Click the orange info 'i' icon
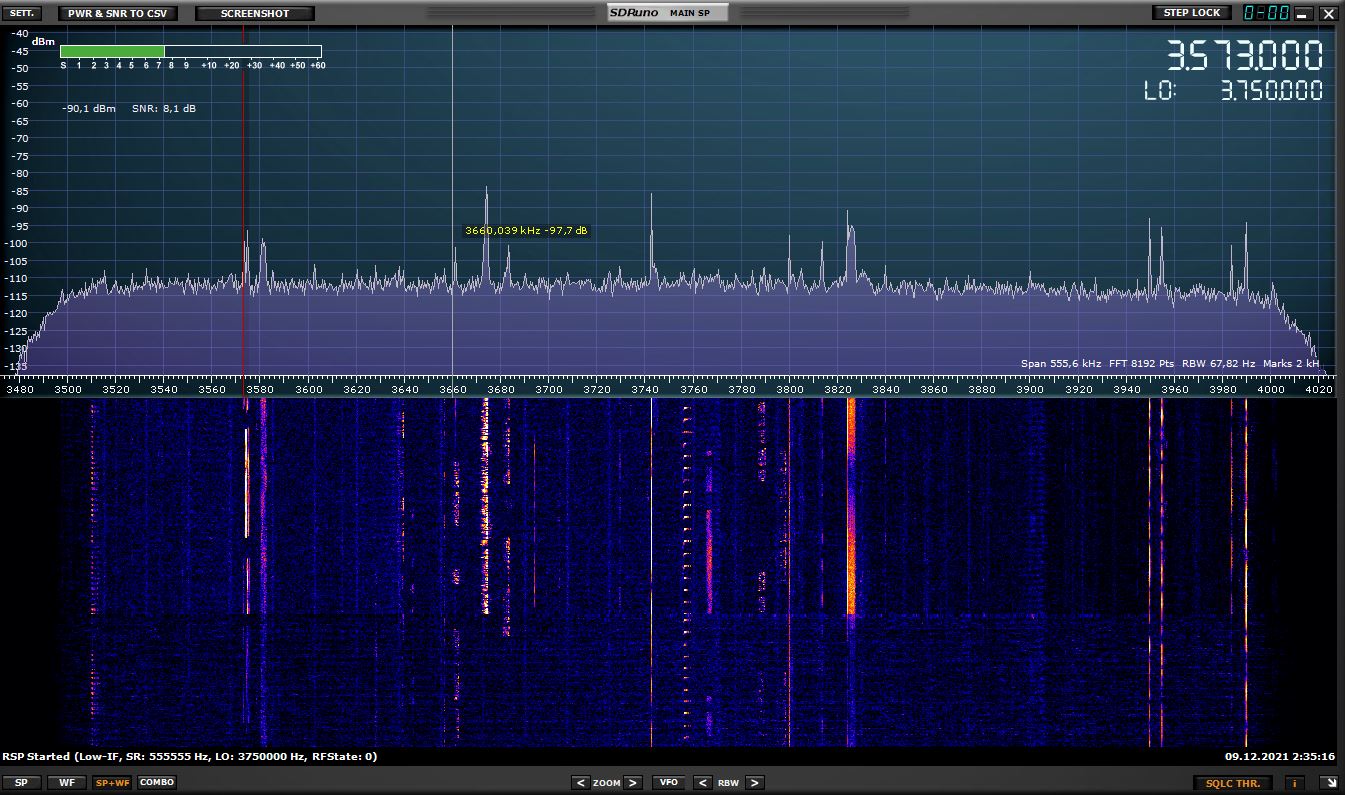The image size is (1345, 795). pyautogui.click(x=1295, y=783)
